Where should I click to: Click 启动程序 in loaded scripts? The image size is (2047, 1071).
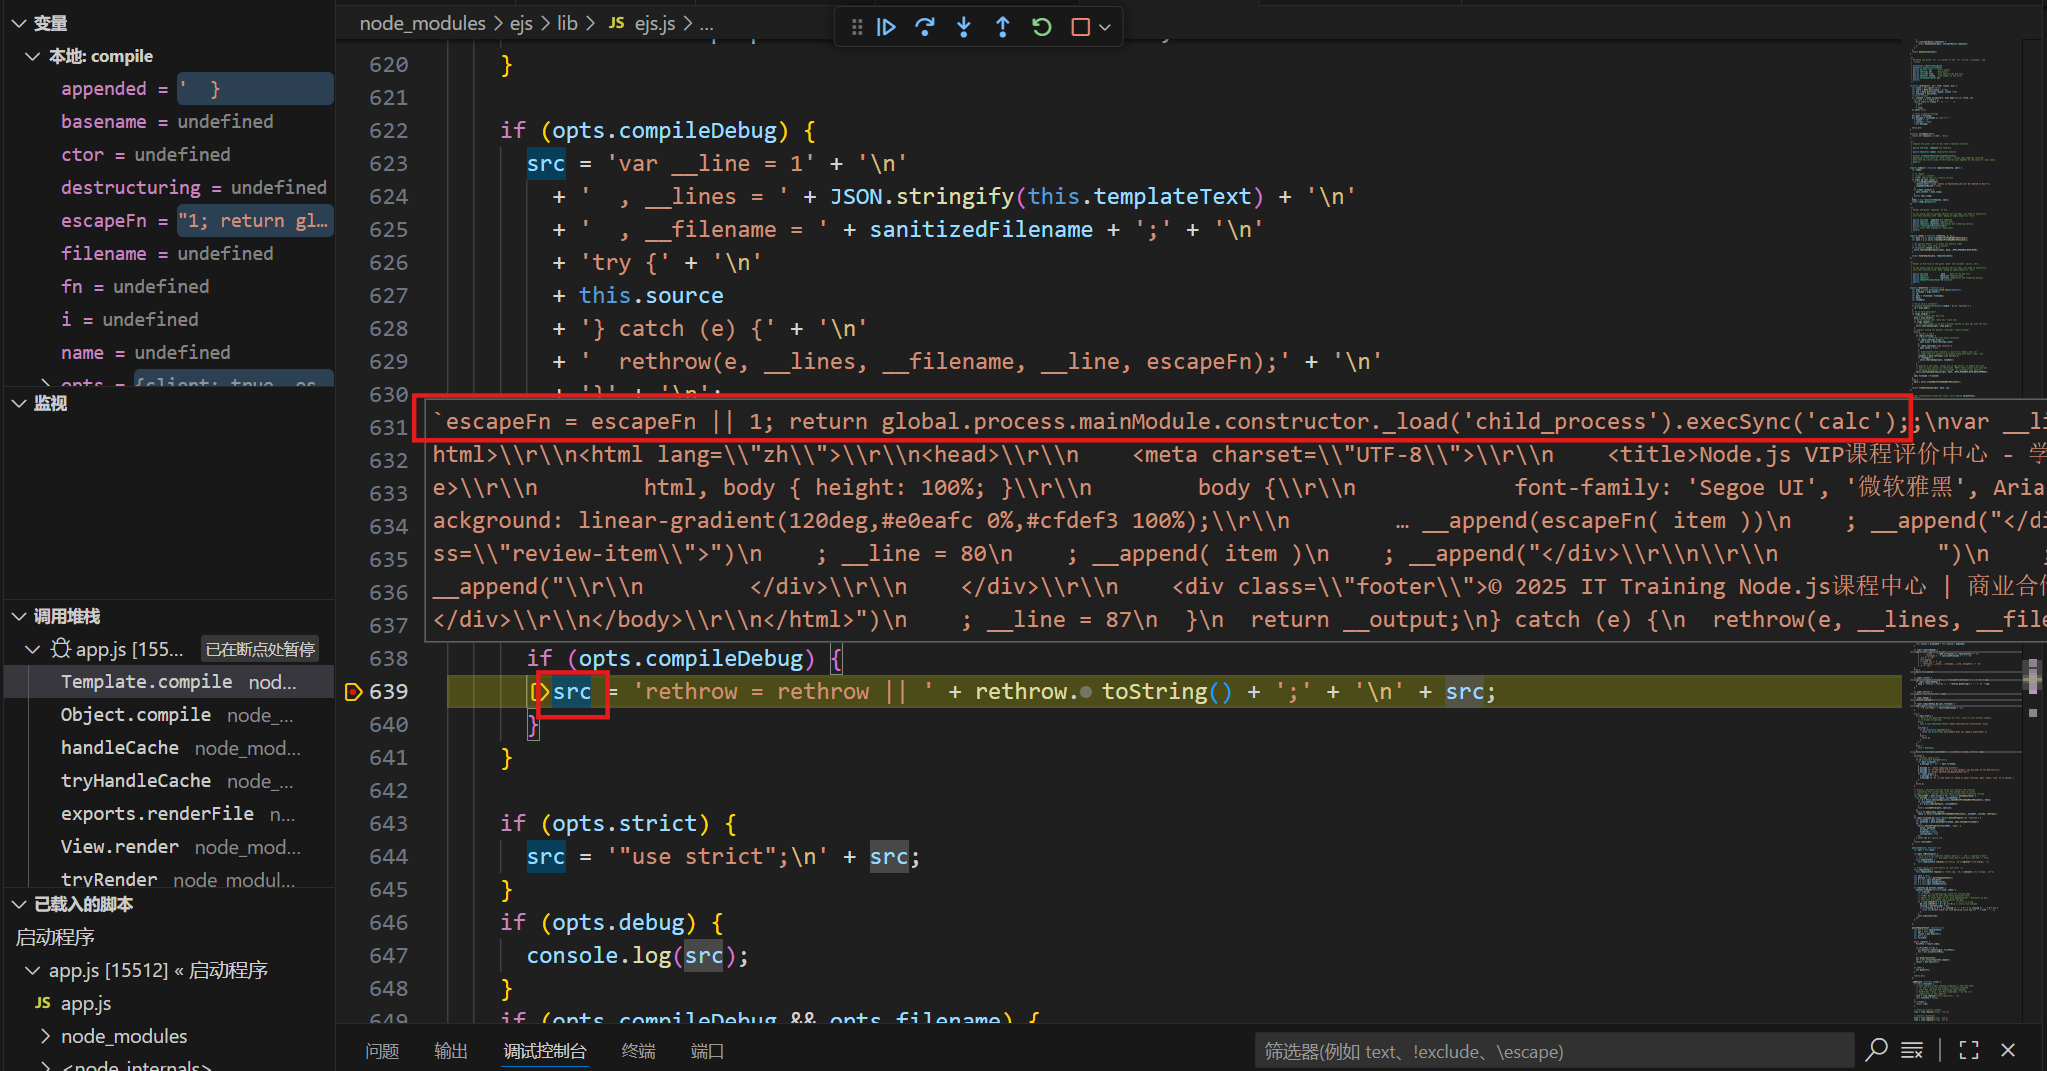pyautogui.click(x=55, y=937)
